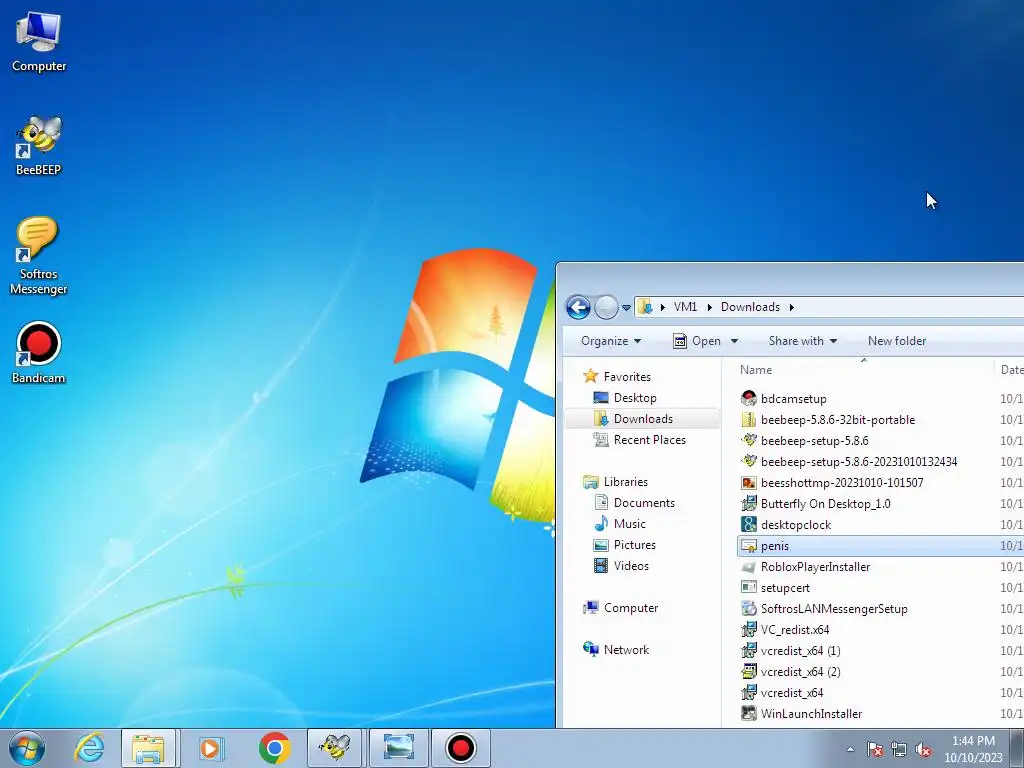Screen dimensions: 1024x768
Task: Select the BeeBEEP desktop shortcut
Action: tap(39, 145)
